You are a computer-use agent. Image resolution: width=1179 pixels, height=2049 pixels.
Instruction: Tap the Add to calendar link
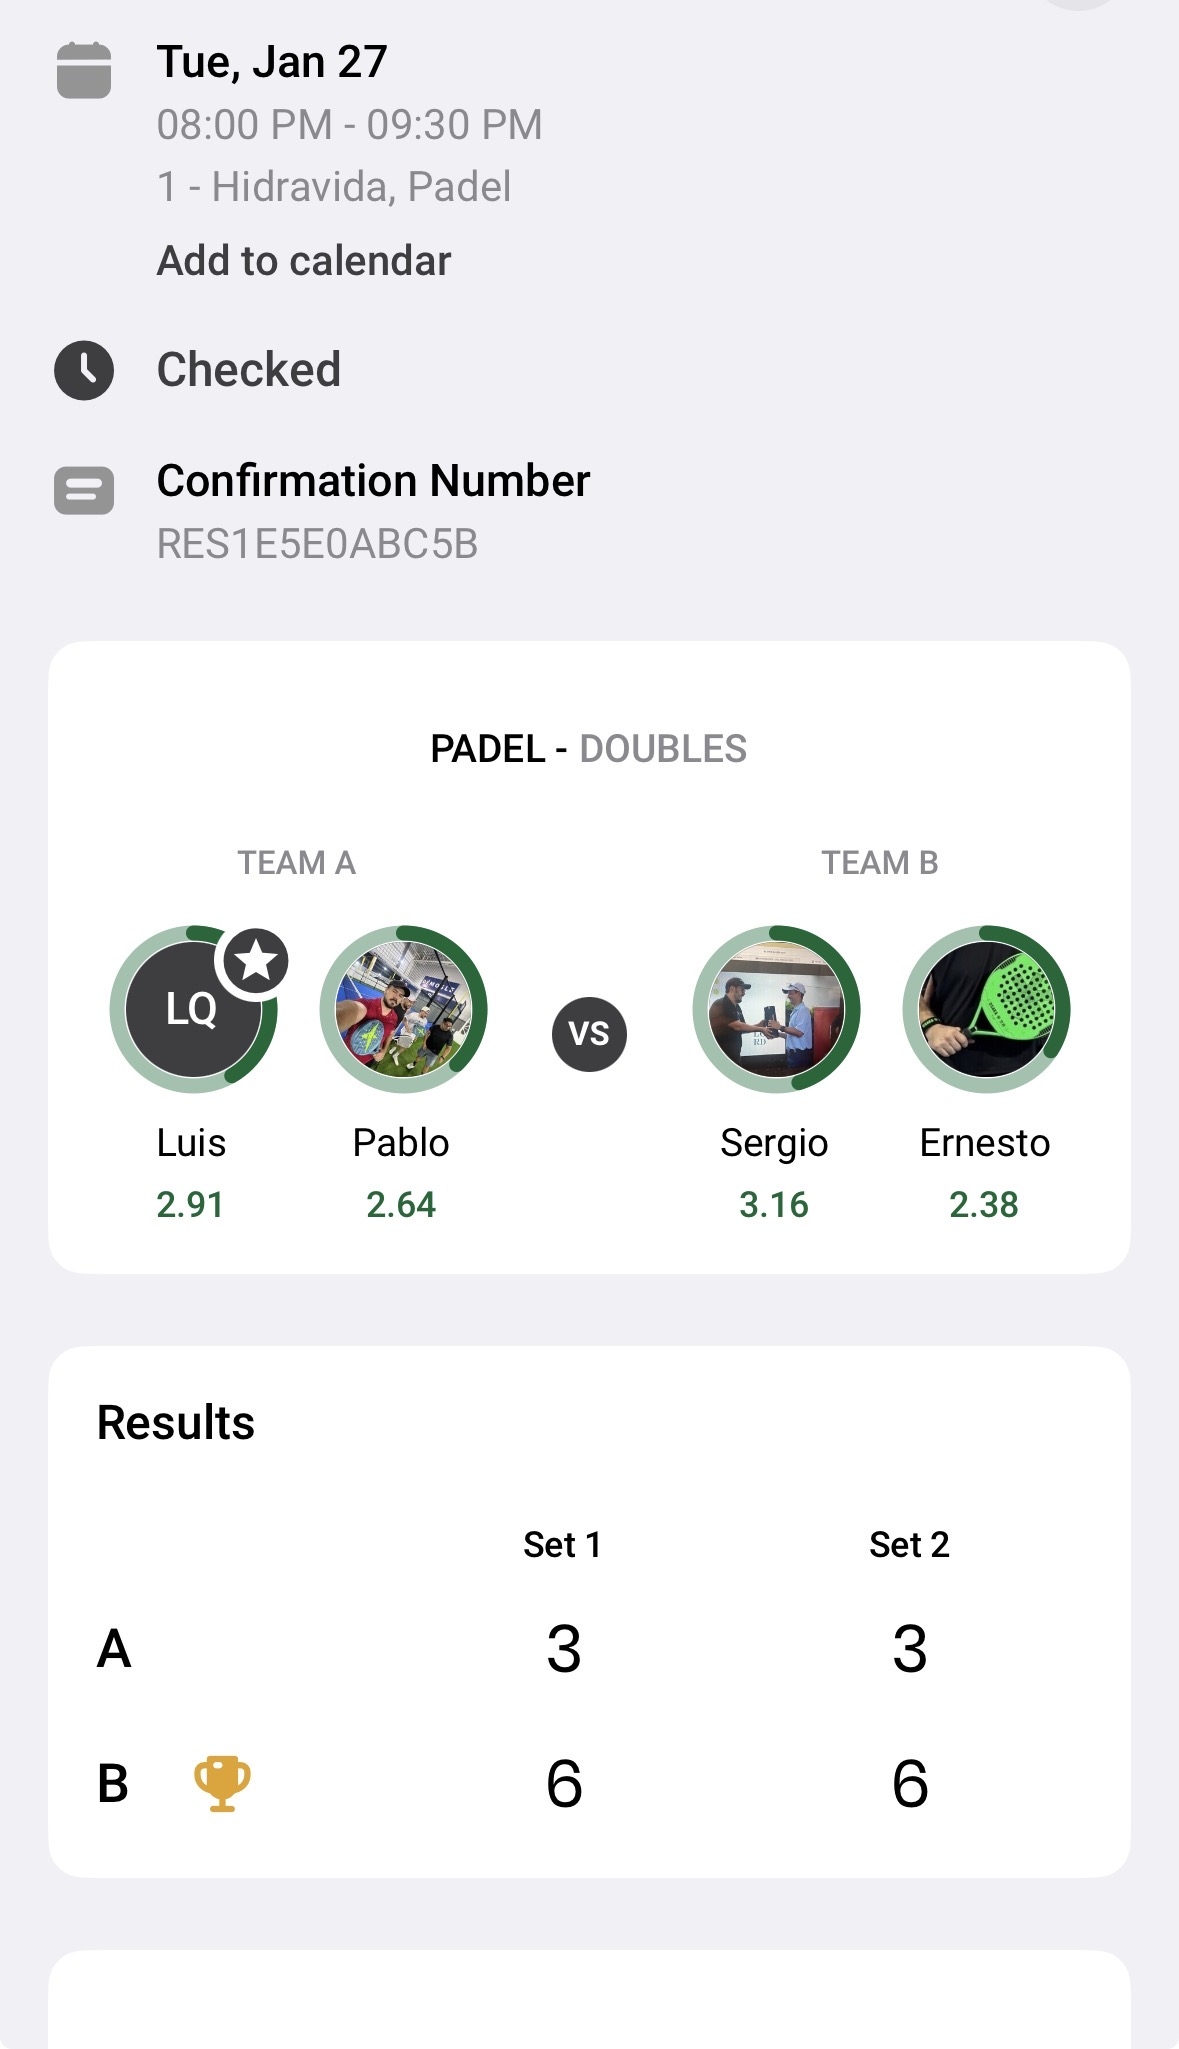(304, 261)
